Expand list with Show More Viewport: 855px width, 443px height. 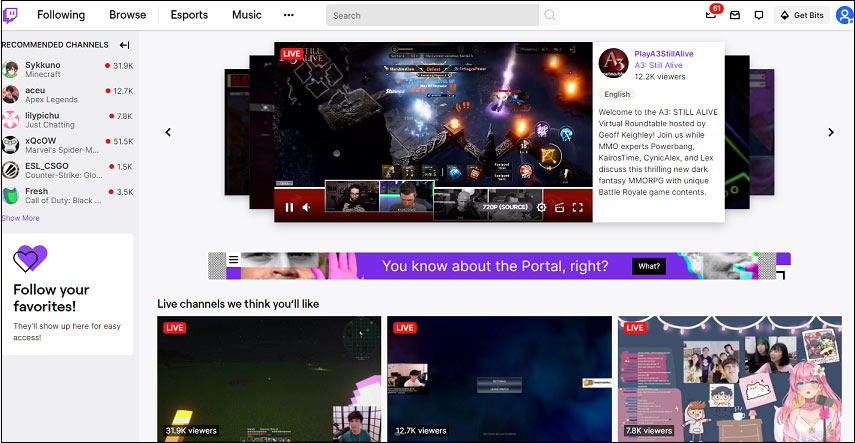21,218
